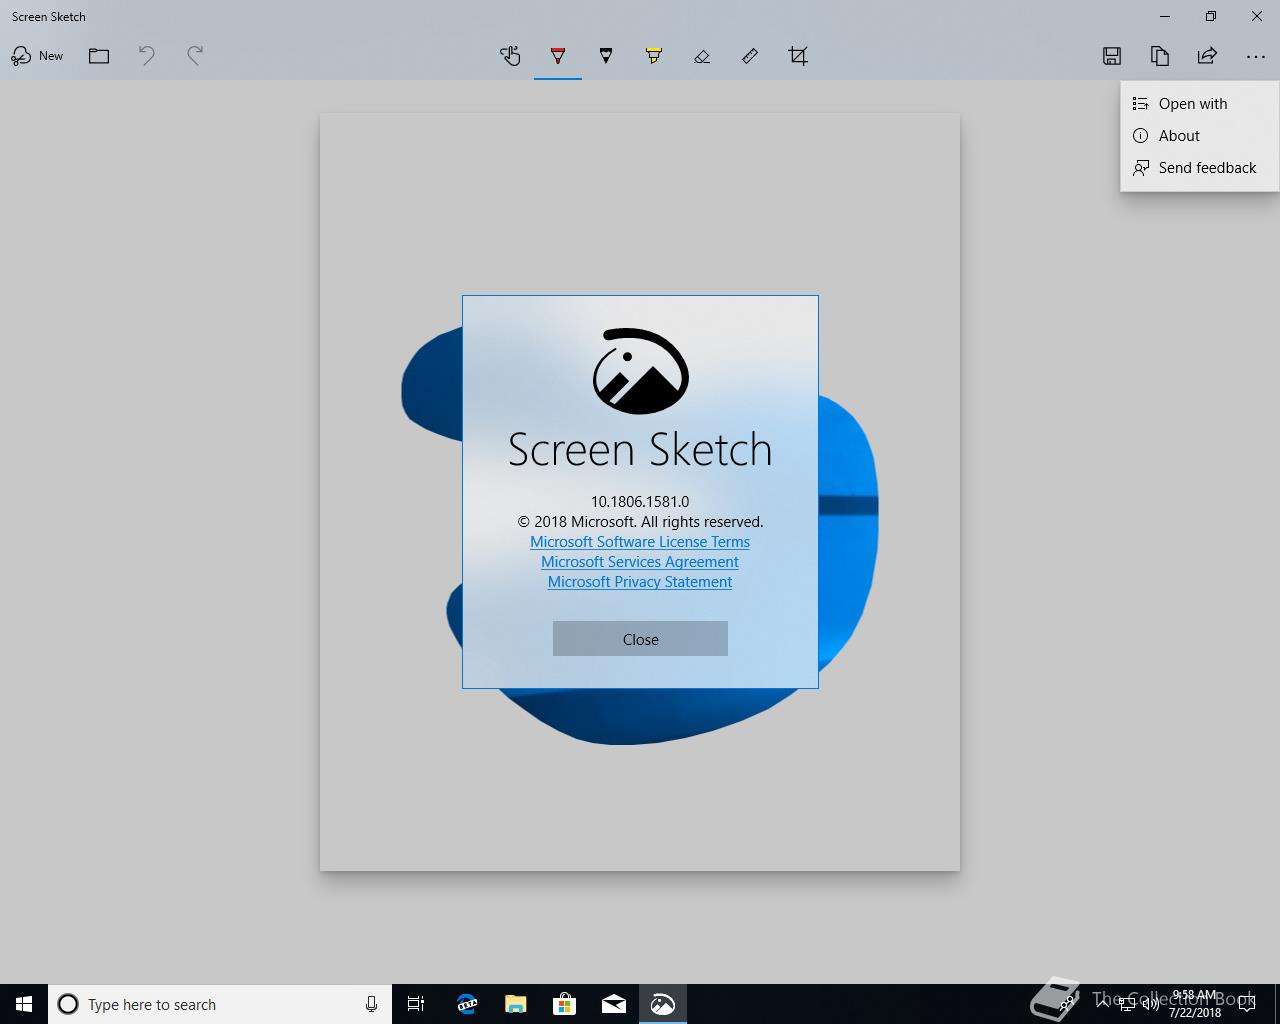Enable Touch Writing tool
1280x1024 pixels.
point(510,56)
